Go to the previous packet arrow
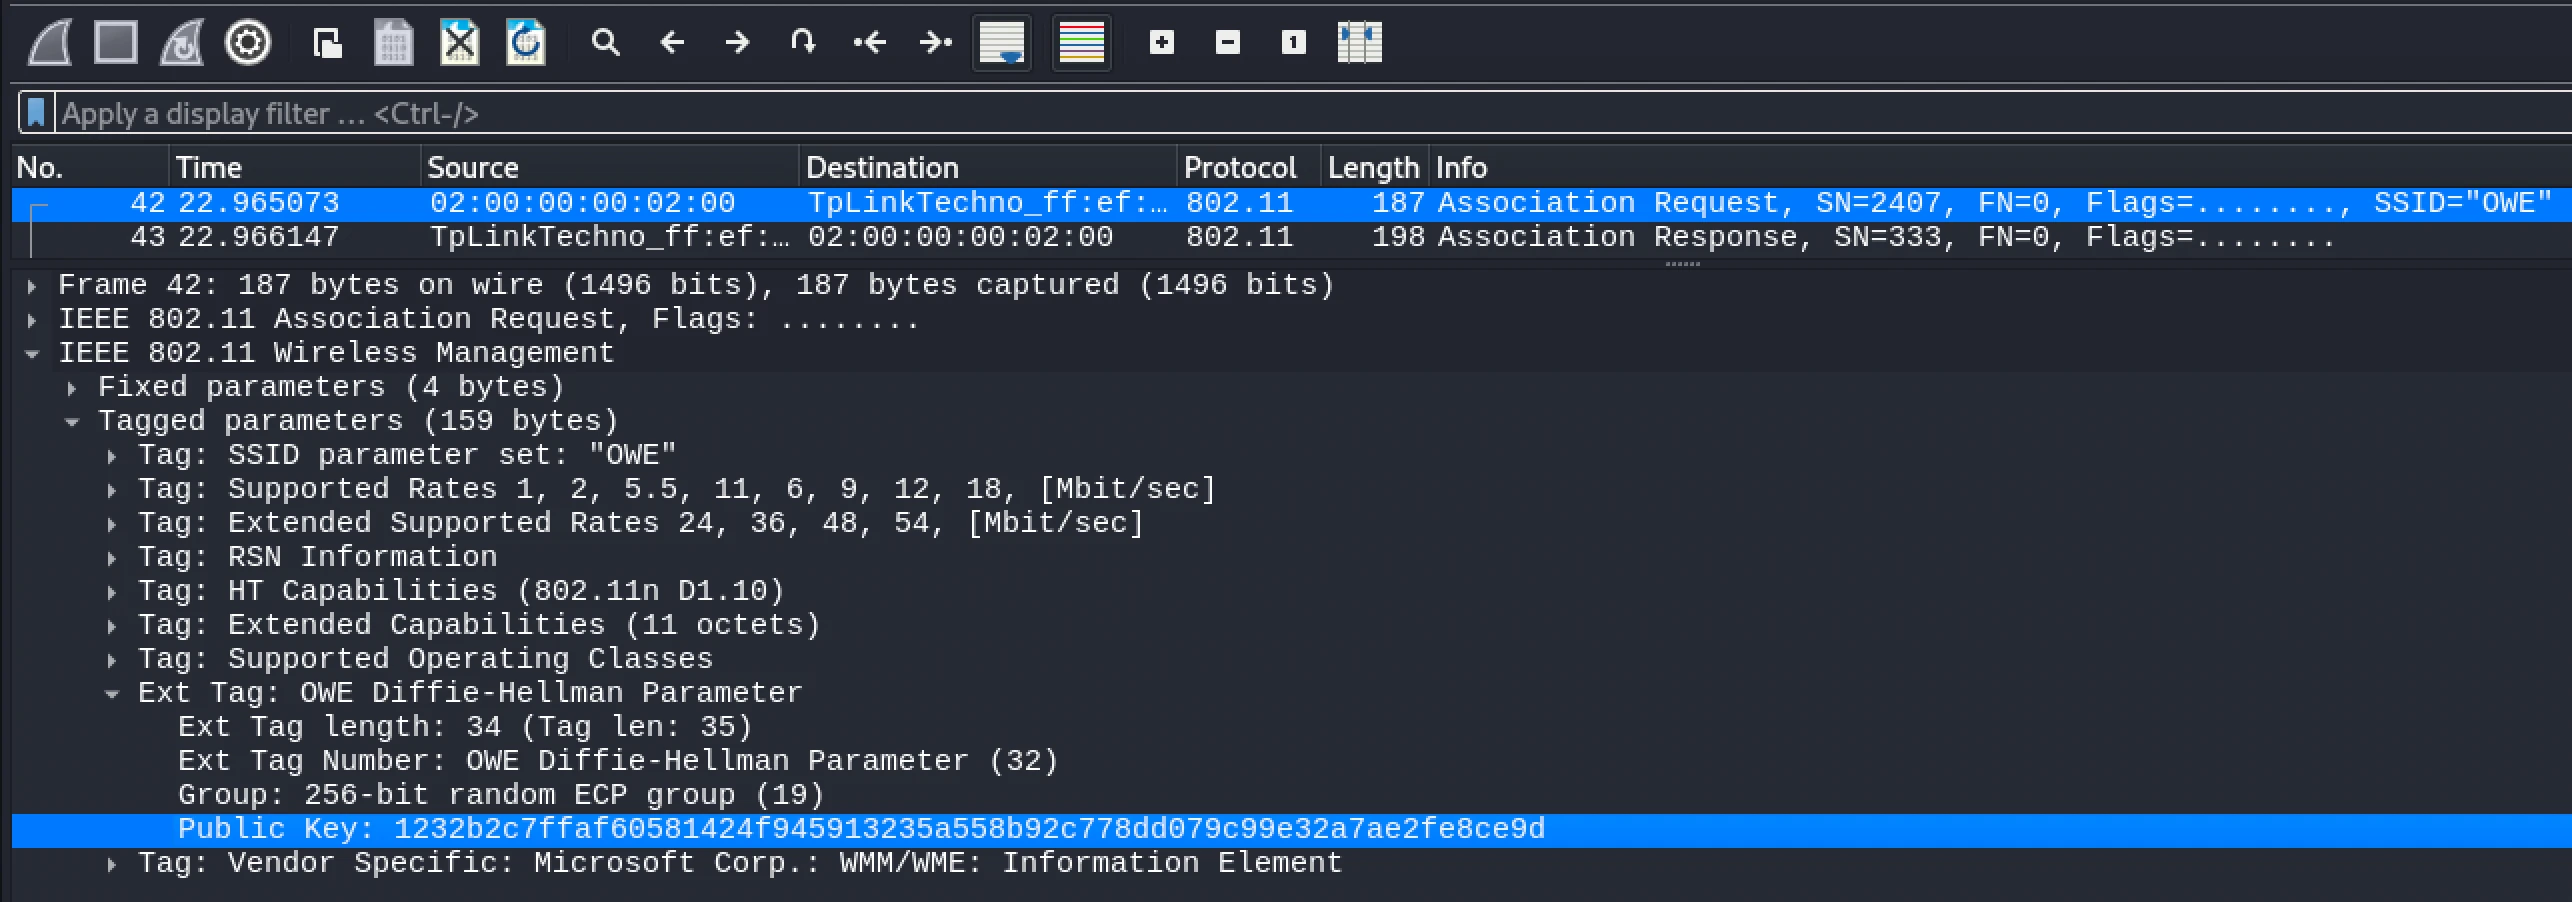2572x902 pixels. [672, 43]
